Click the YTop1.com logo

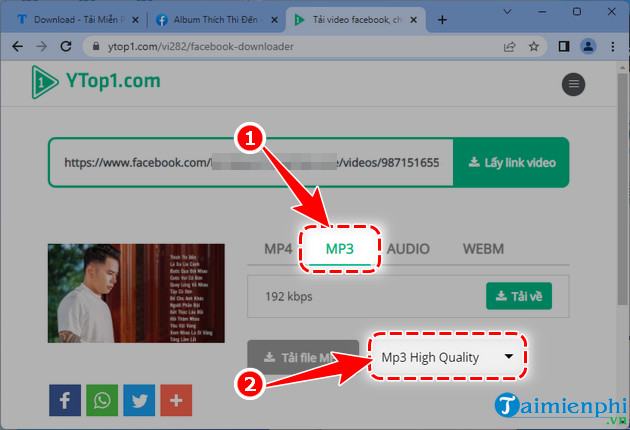[96, 82]
